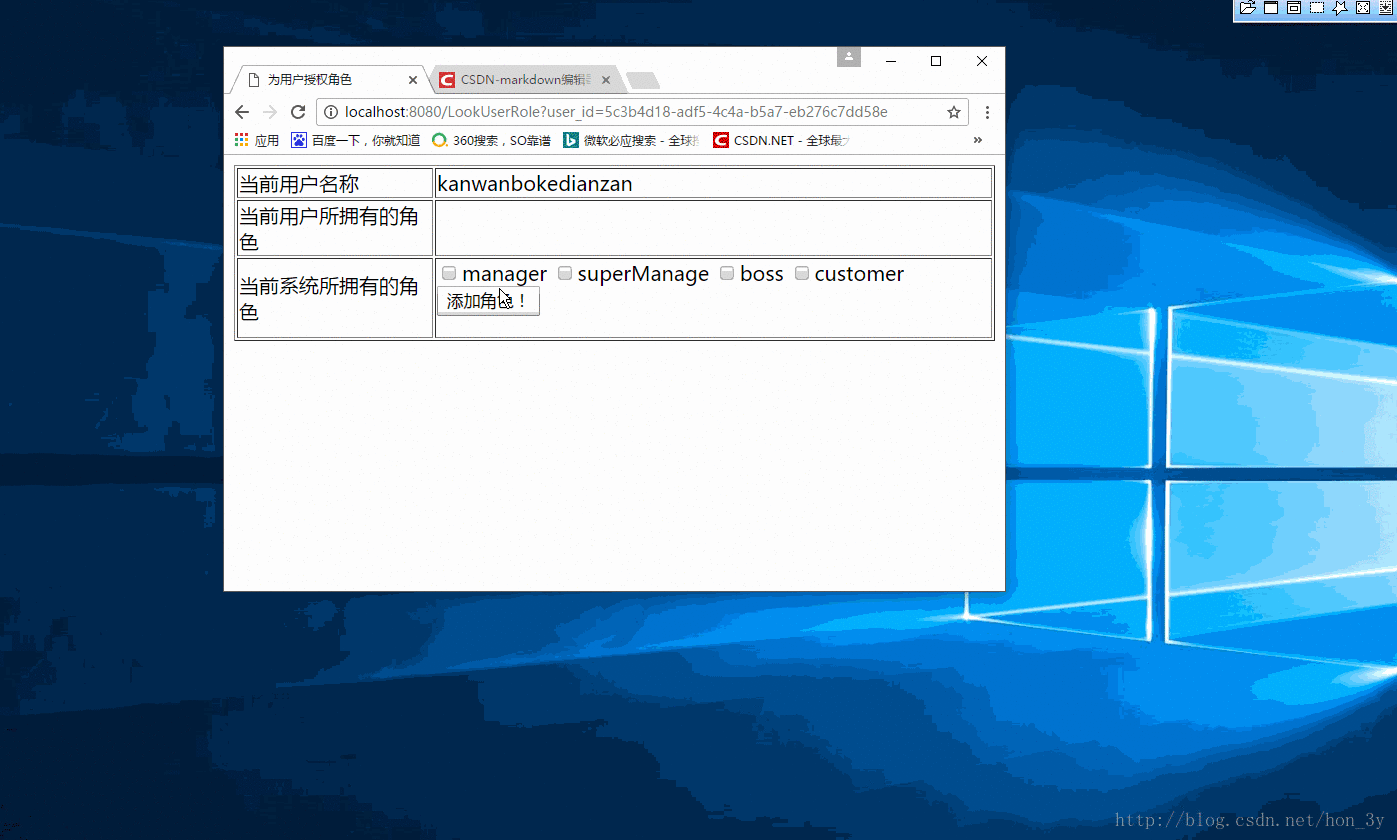Tick the superManage role checkbox

click(x=565, y=273)
